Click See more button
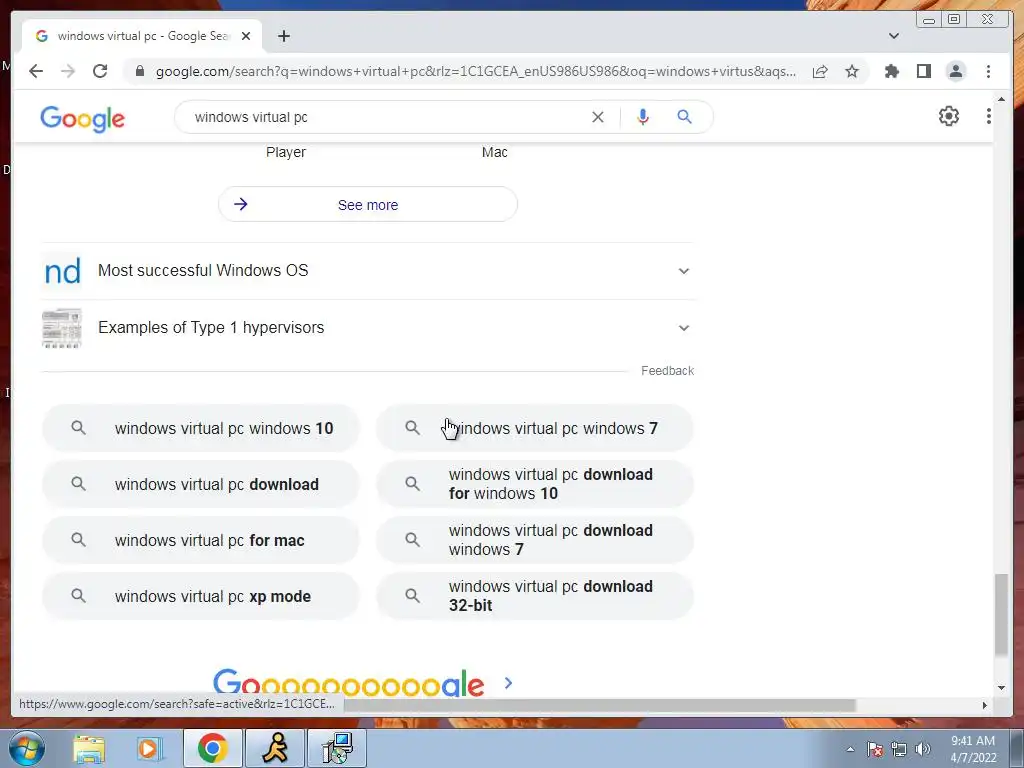1024x768 pixels. click(x=368, y=204)
